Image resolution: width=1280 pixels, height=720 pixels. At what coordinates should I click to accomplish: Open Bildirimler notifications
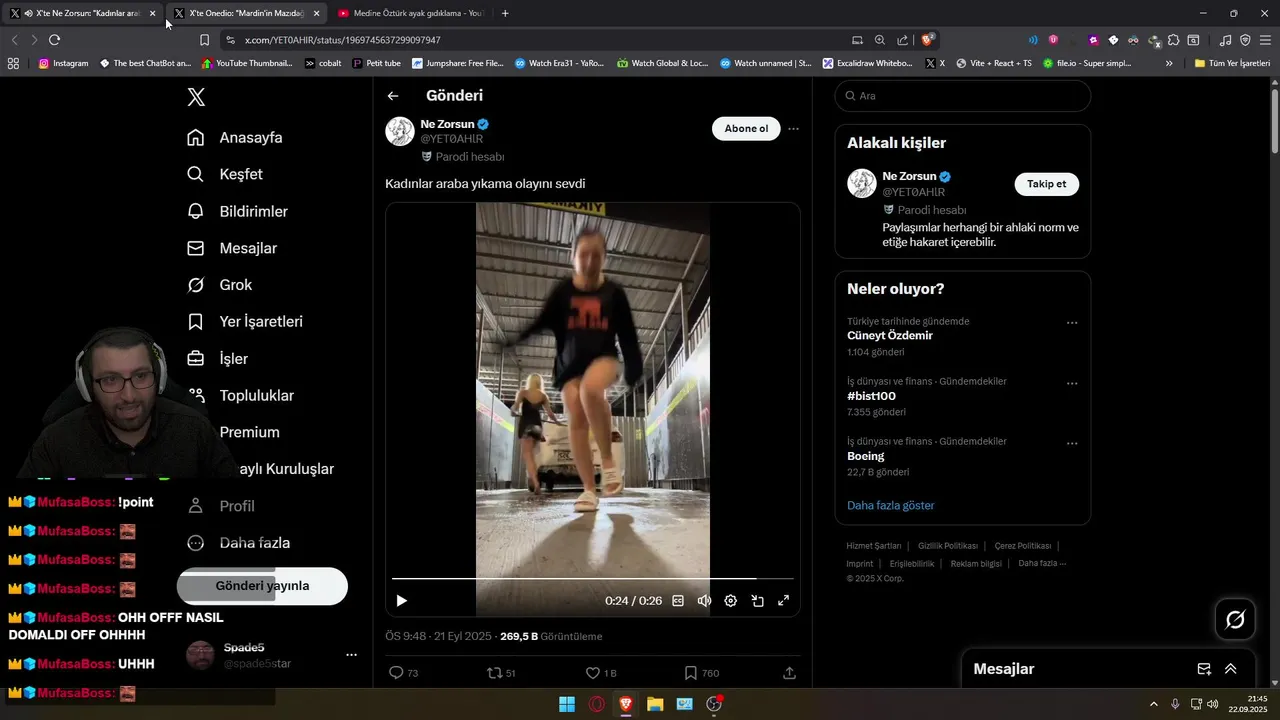click(237, 211)
